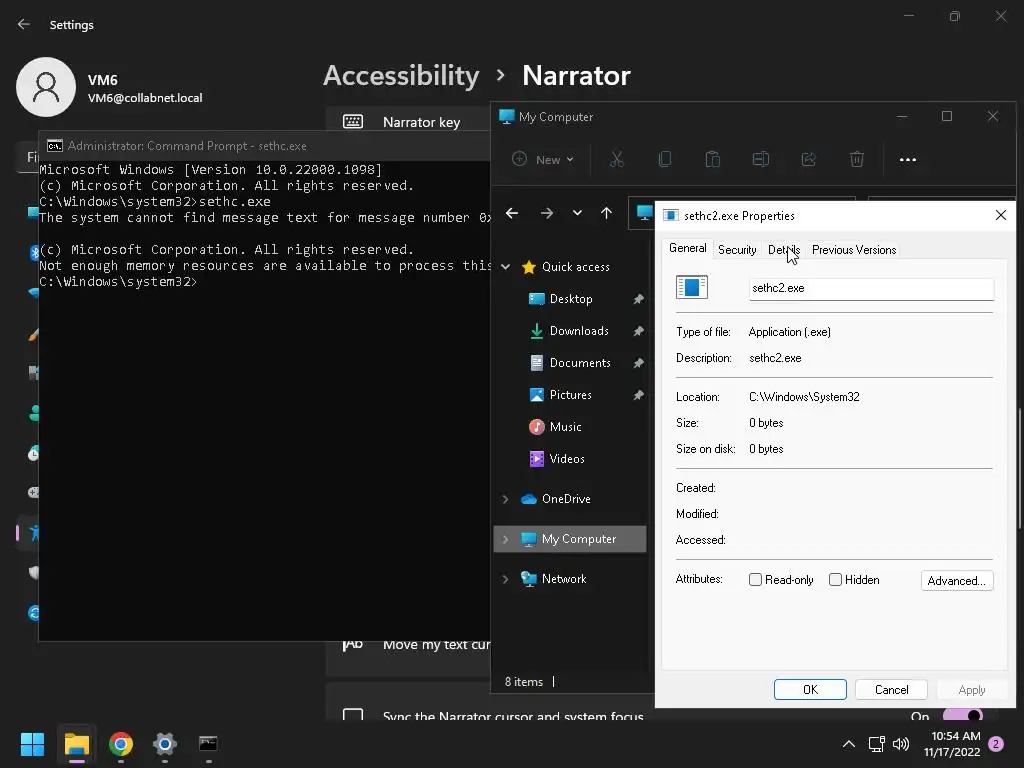Open notification badge showing 2
Screen dimensions: 1024x768
point(997,744)
